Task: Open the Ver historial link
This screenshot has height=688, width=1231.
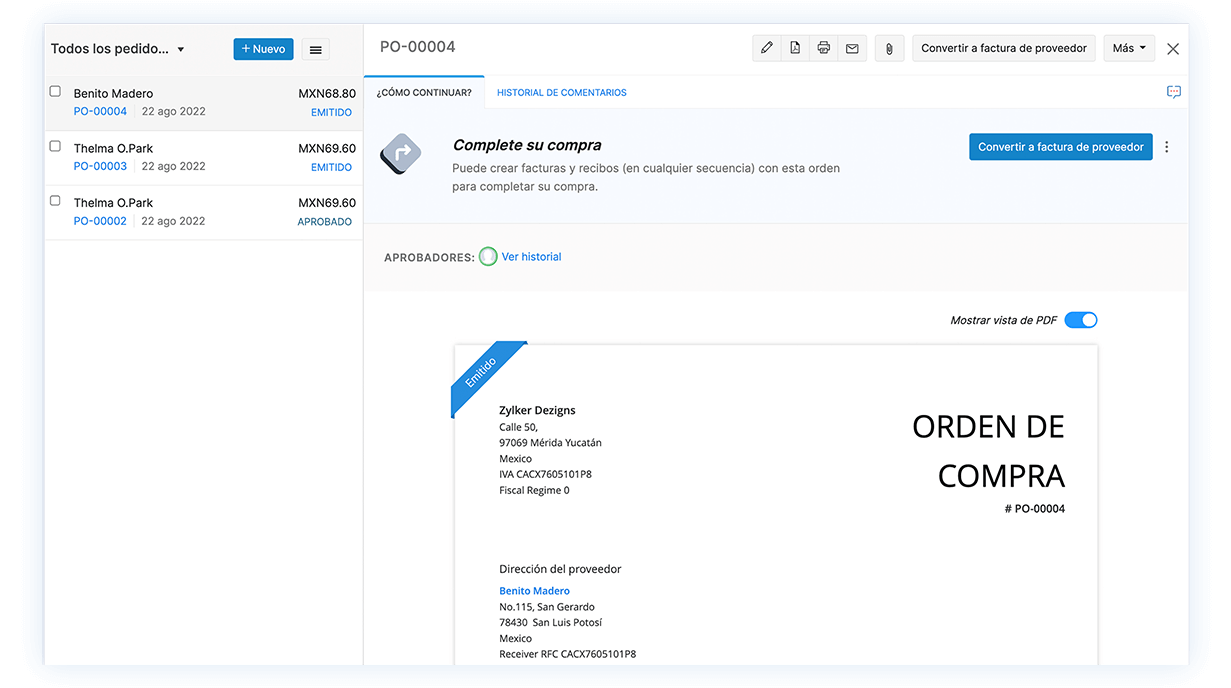Action: [531, 256]
